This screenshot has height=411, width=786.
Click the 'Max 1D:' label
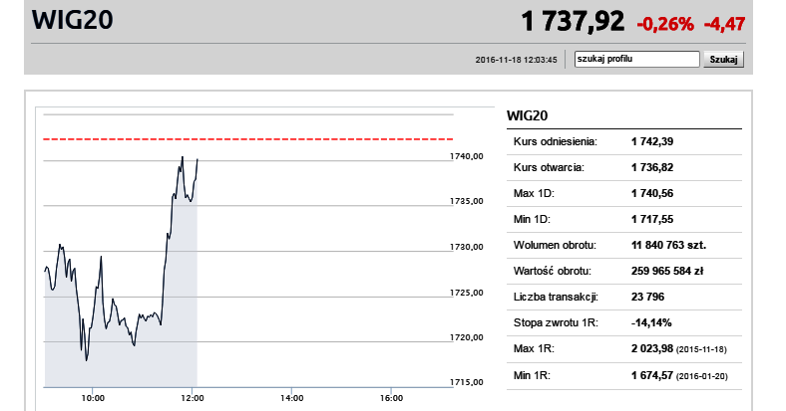tap(534, 193)
